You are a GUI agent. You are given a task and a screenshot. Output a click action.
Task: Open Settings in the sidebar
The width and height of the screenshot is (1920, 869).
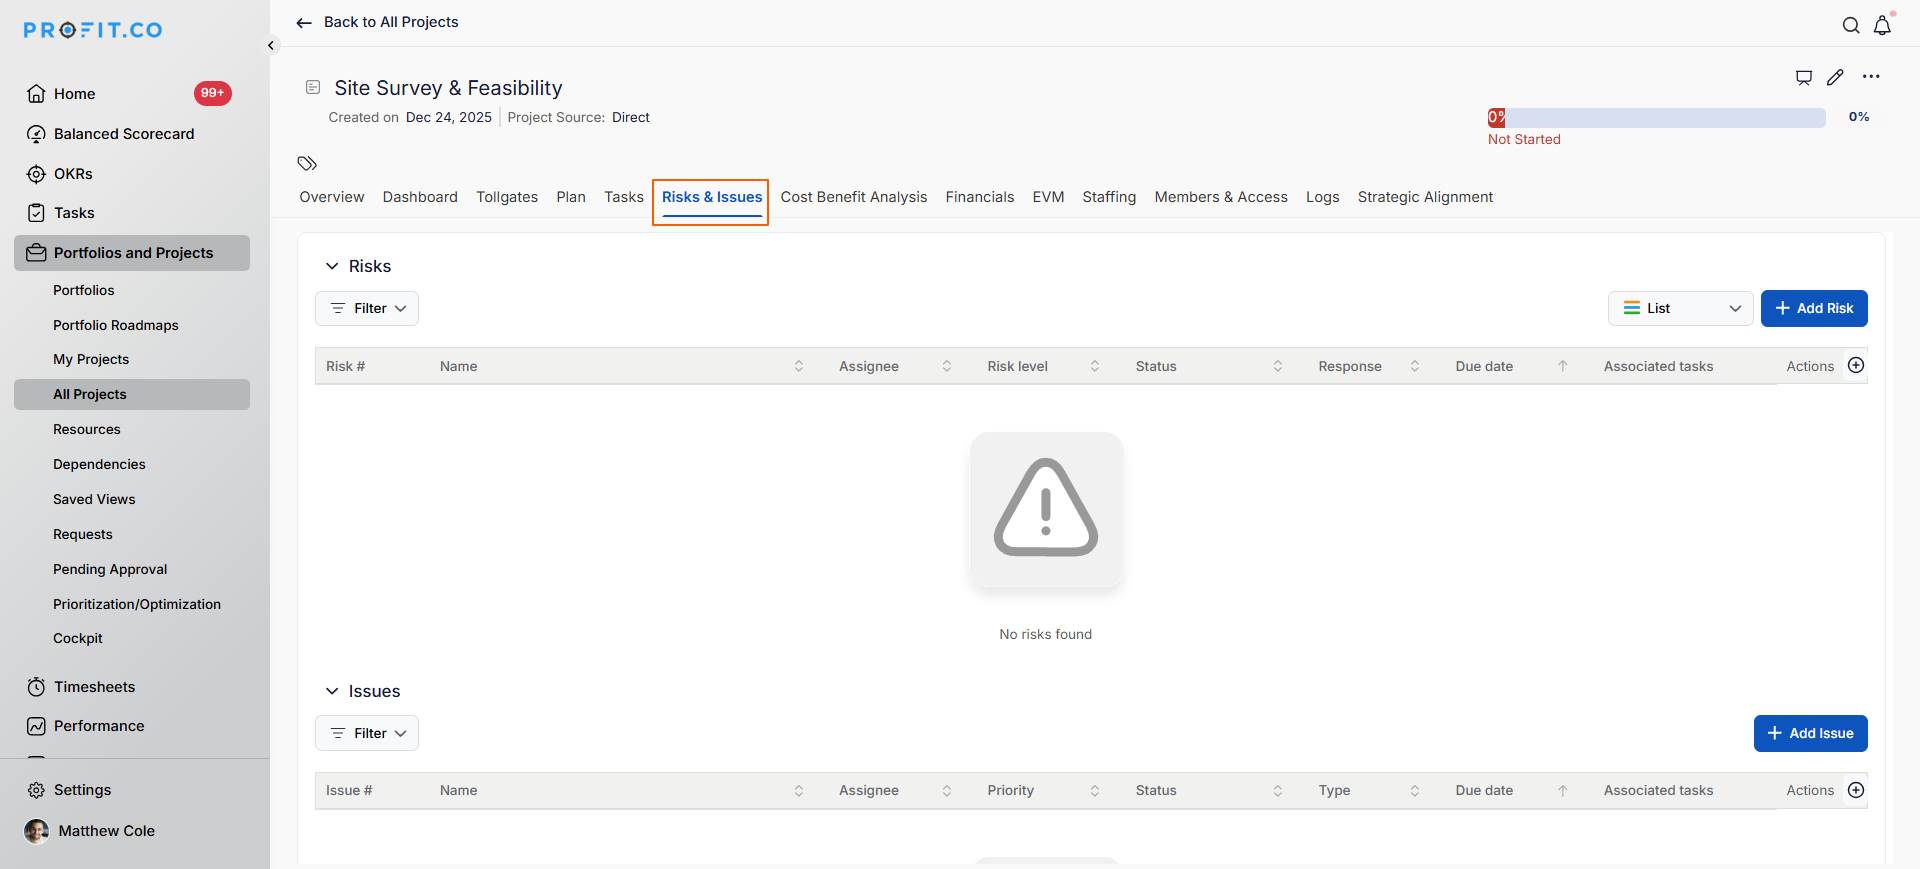click(82, 790)
